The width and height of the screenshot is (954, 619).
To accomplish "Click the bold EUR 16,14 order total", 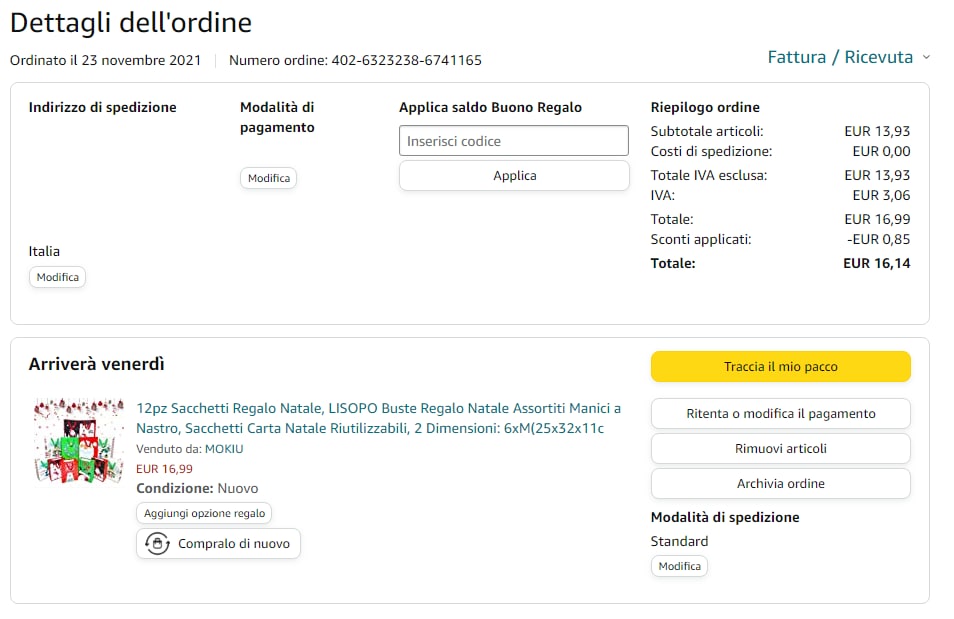I will tap(876, 264).
